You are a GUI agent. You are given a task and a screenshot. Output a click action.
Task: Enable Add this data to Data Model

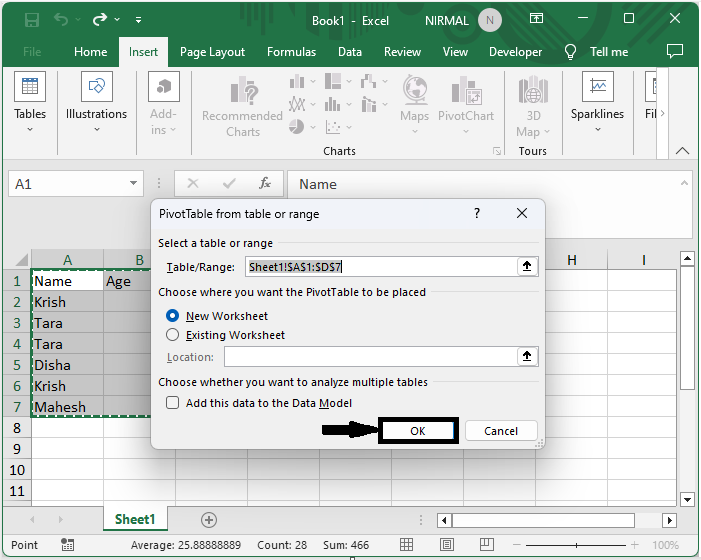[173, 403]
